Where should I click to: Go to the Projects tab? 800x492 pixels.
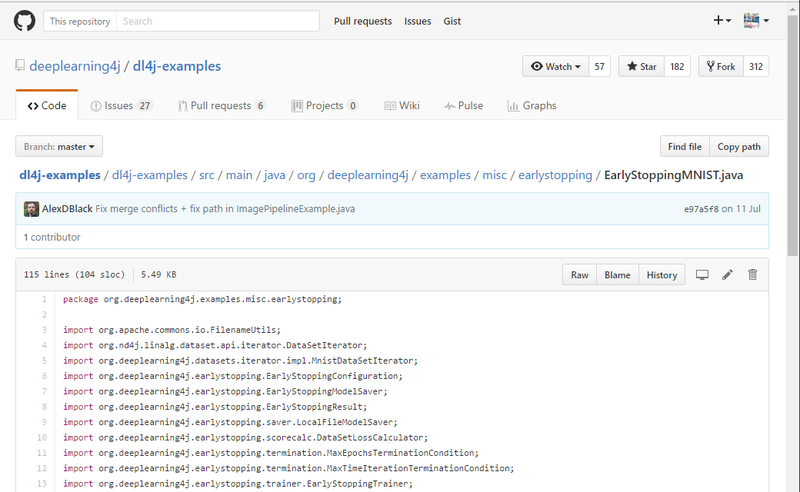coord(324,106)
